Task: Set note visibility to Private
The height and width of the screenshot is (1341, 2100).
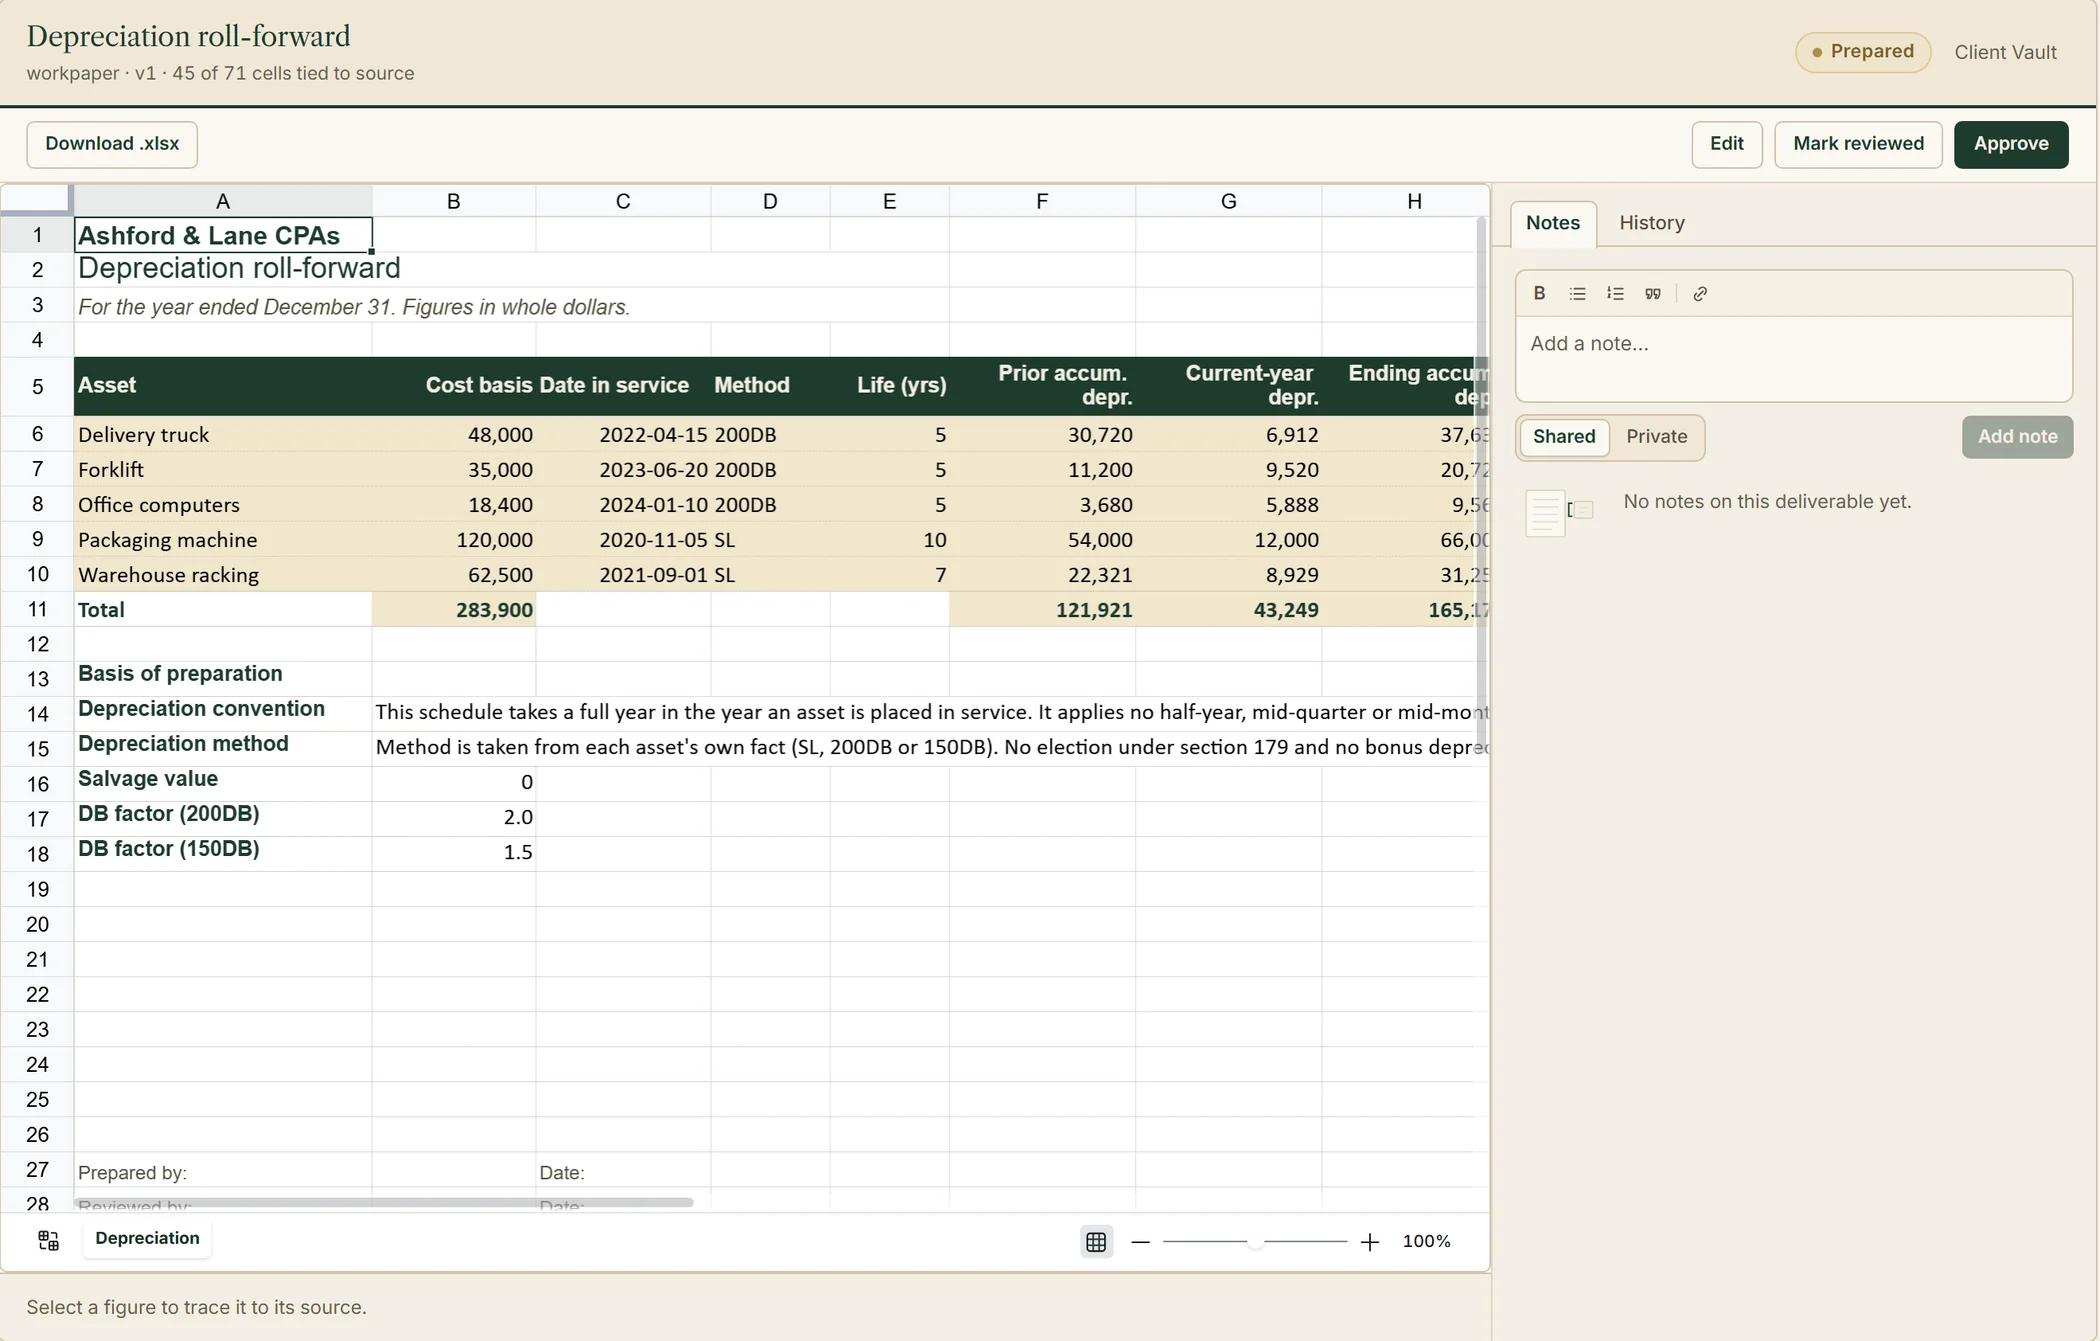Action: pos(1656,437)
